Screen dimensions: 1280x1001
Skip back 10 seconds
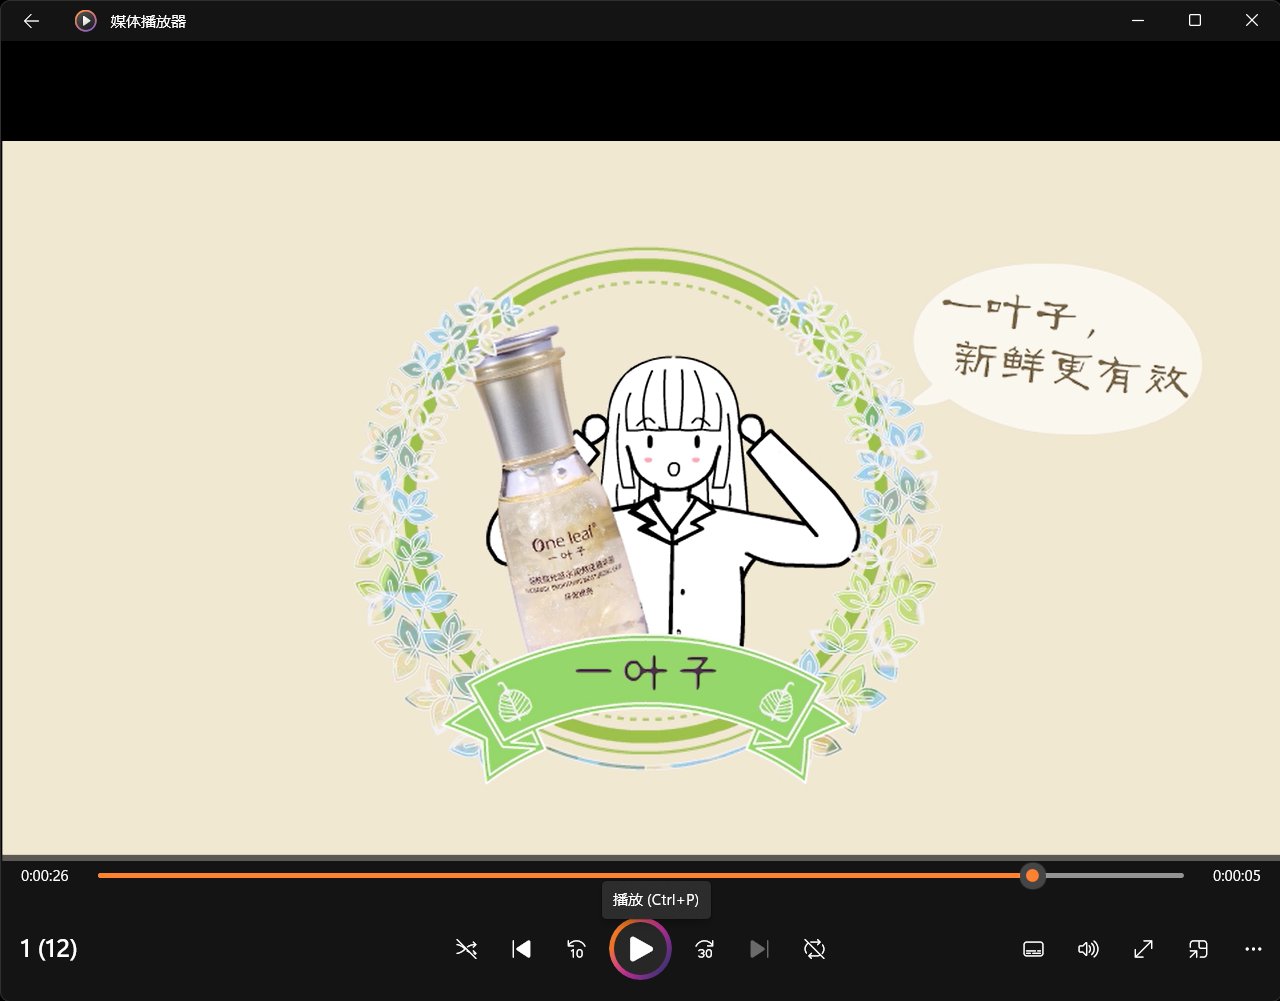point(576,949)
